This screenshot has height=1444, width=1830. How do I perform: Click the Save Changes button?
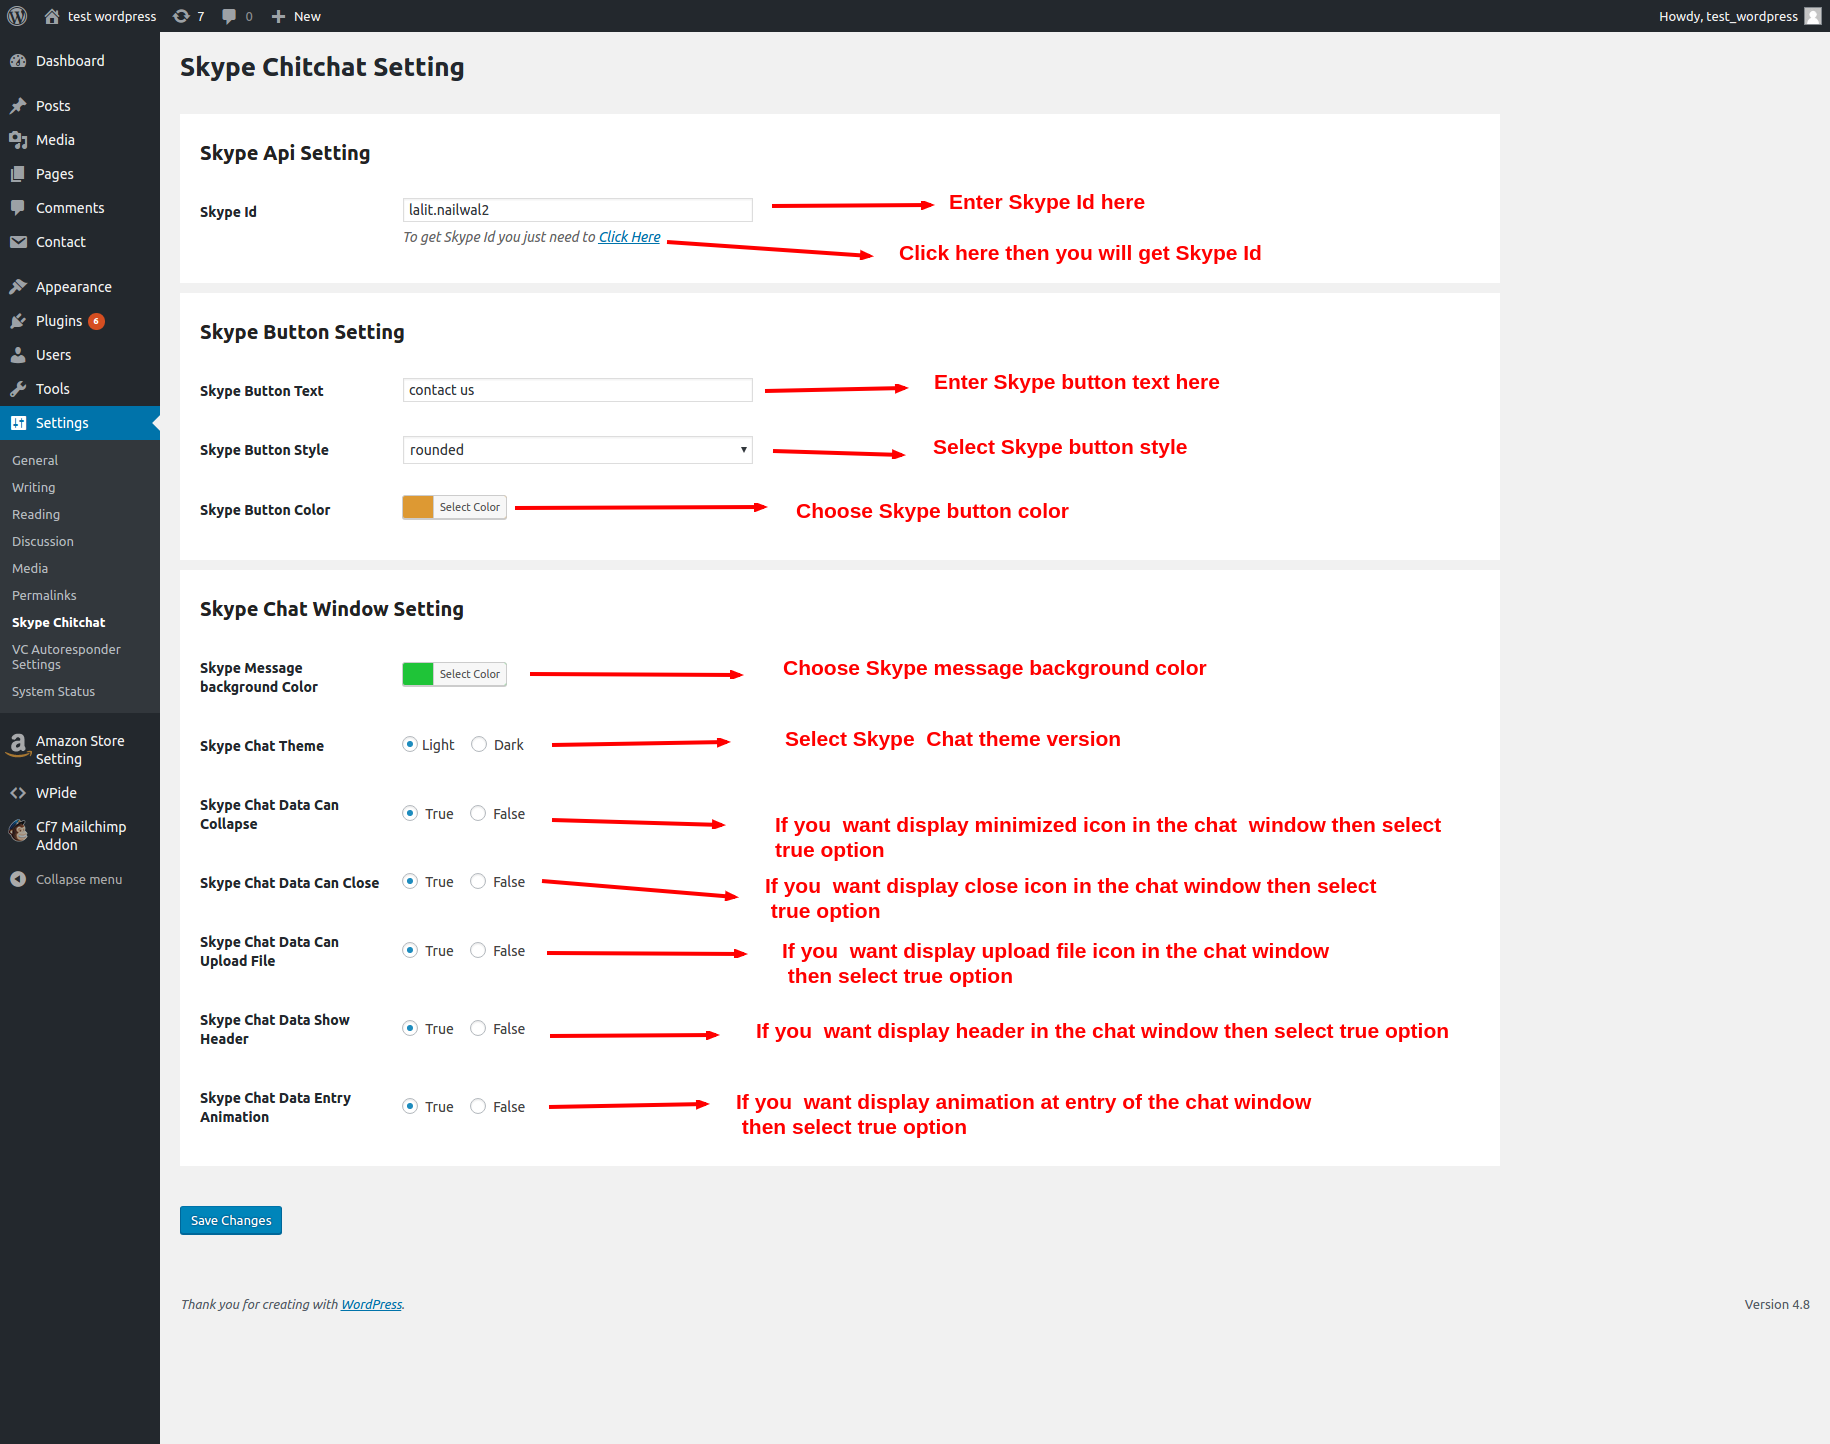pos(231,1220)
